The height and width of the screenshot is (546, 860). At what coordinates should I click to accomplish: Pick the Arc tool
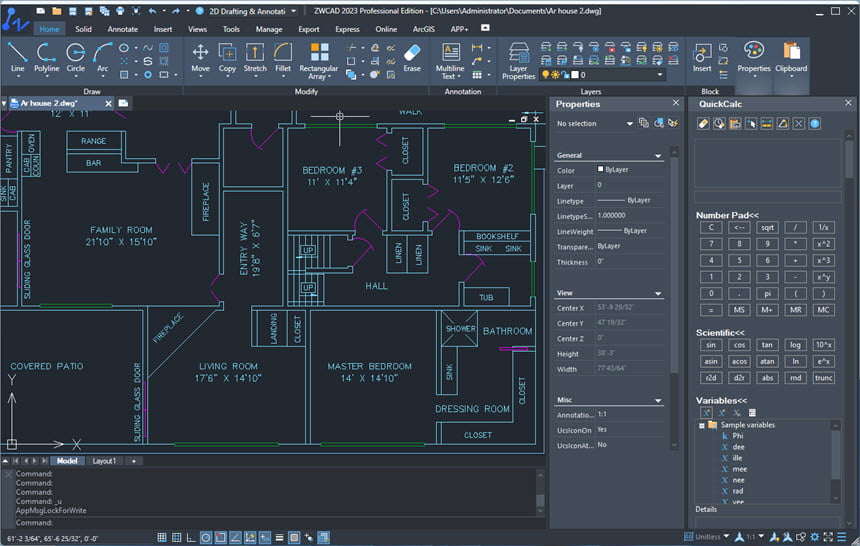point(103,58)
